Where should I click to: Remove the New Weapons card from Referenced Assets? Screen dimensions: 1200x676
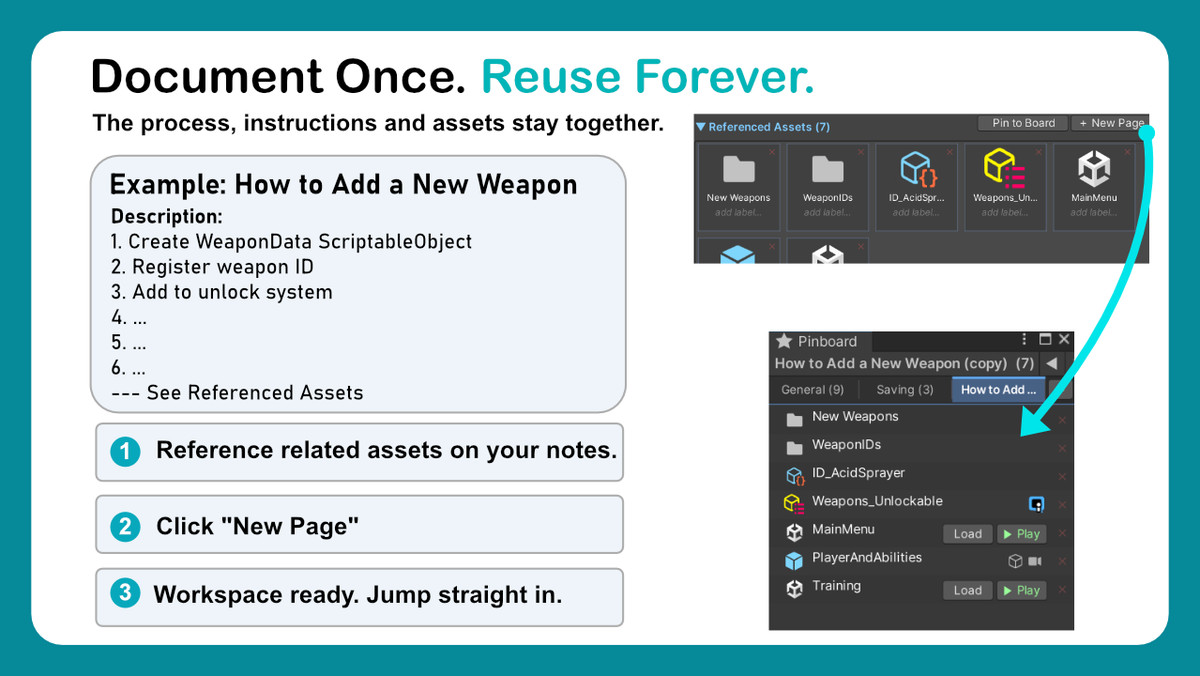click(x=772, y=152)
